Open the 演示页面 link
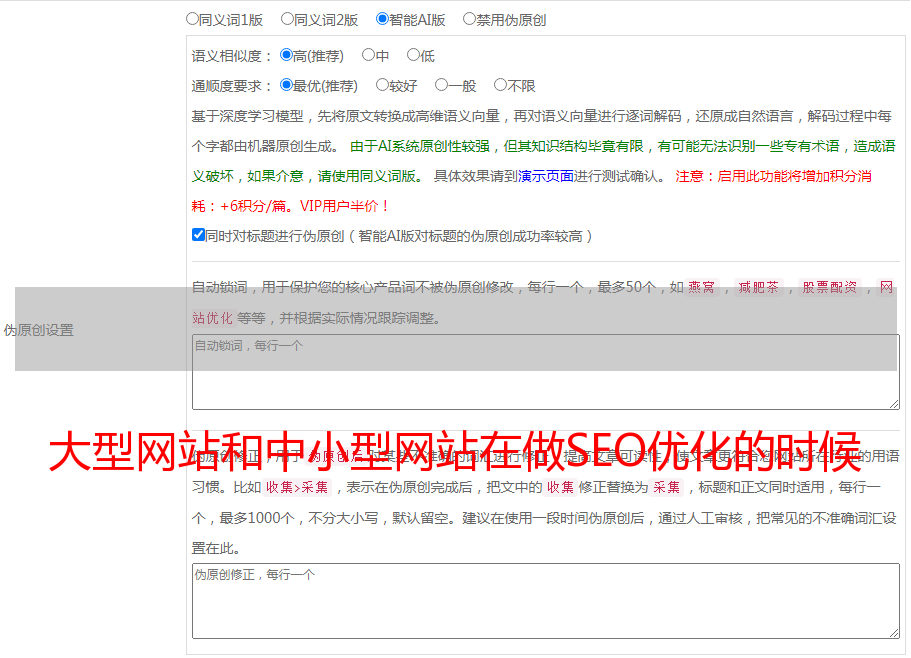 pos(546,176)
